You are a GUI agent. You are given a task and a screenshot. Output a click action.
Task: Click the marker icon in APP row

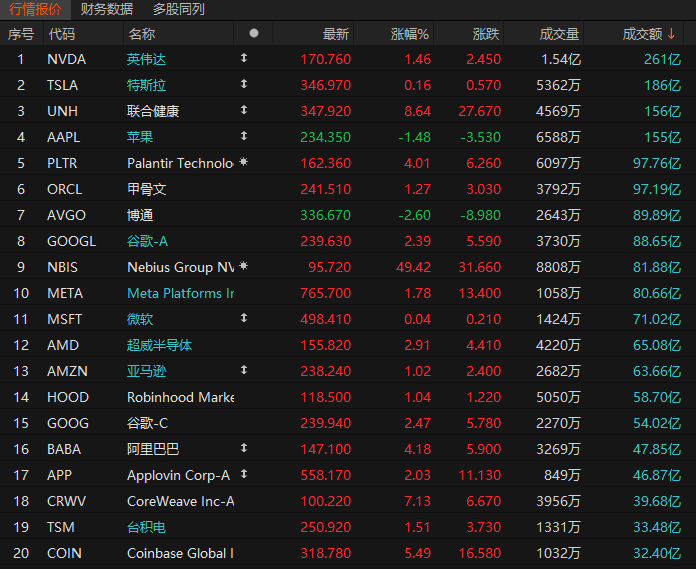244,474
